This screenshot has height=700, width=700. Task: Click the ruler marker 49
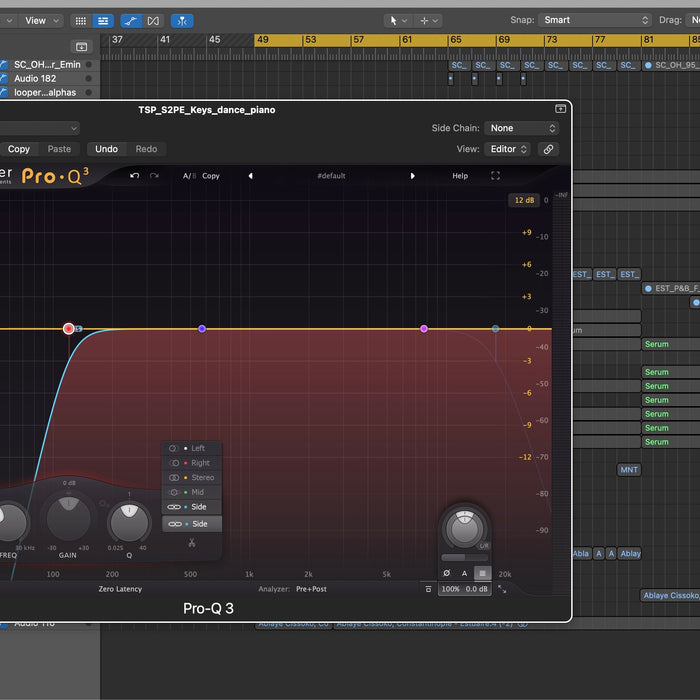263,40
